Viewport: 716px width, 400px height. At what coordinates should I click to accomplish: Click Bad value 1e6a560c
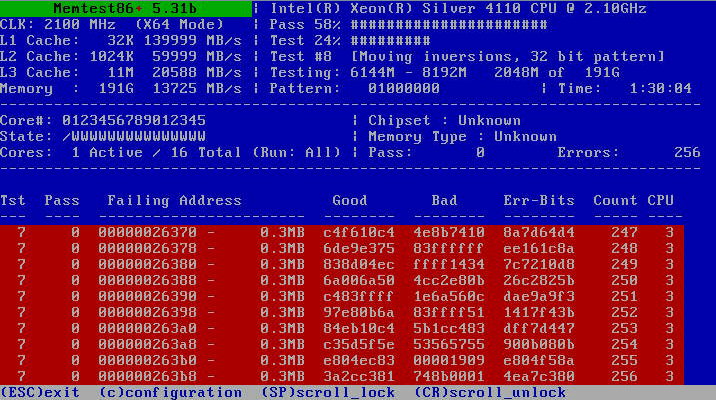coord(449,296)
